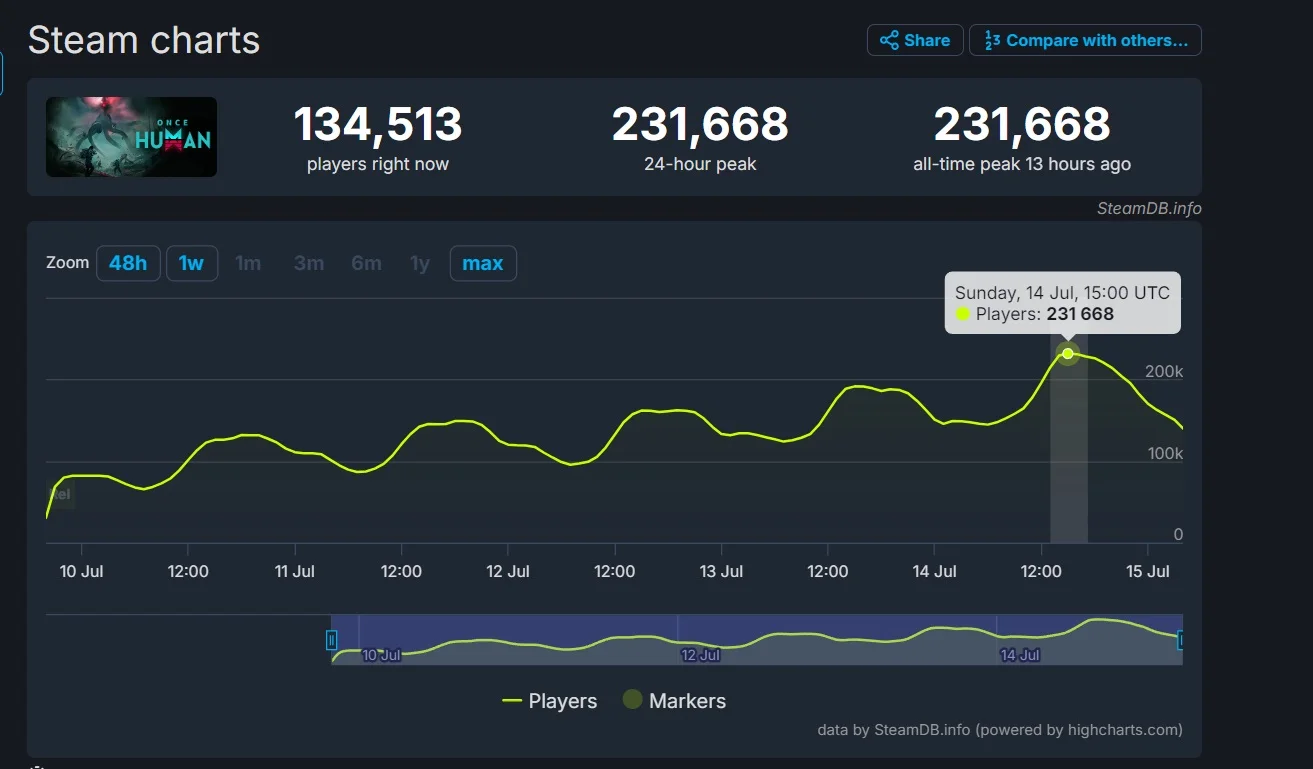Select the max zoom range
Image resolution: width=1313 pixels, height=769 pixels.
point(483,263)
